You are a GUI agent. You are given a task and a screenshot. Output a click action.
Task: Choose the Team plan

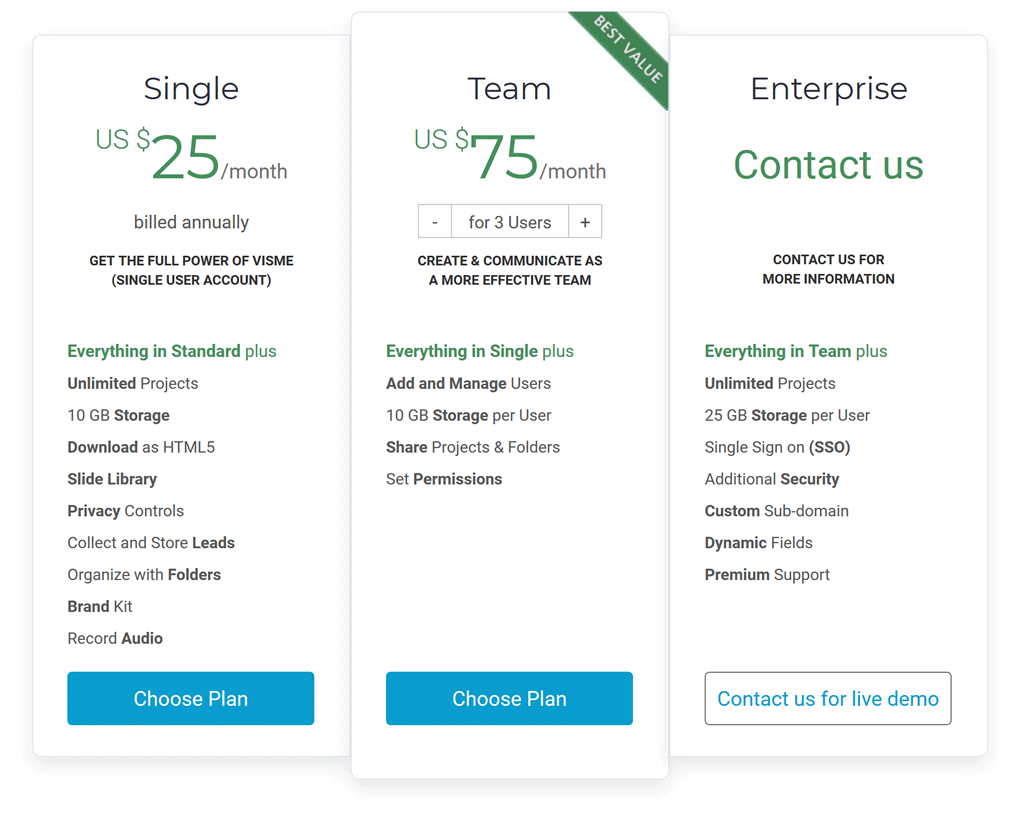(510, 698)
